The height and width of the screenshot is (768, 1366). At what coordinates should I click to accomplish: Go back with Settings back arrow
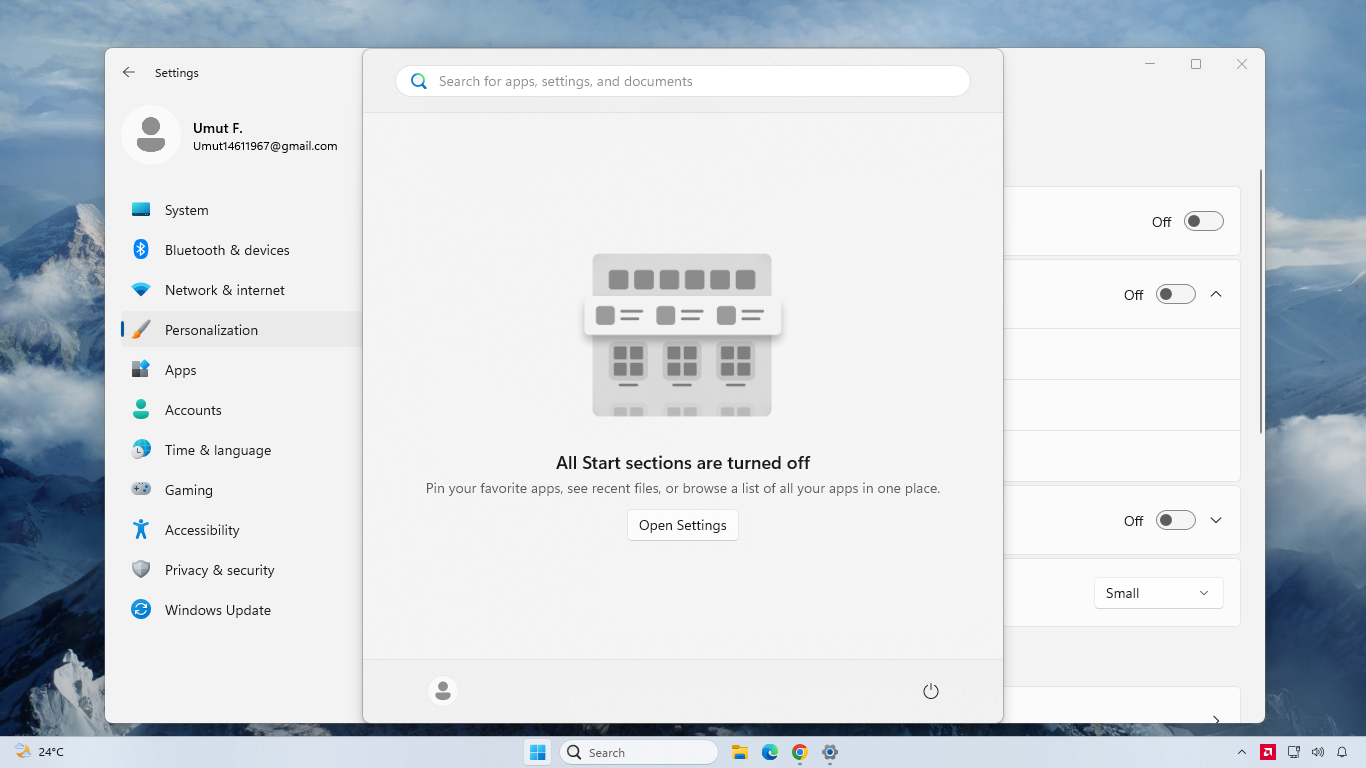[x=128, y=73]
